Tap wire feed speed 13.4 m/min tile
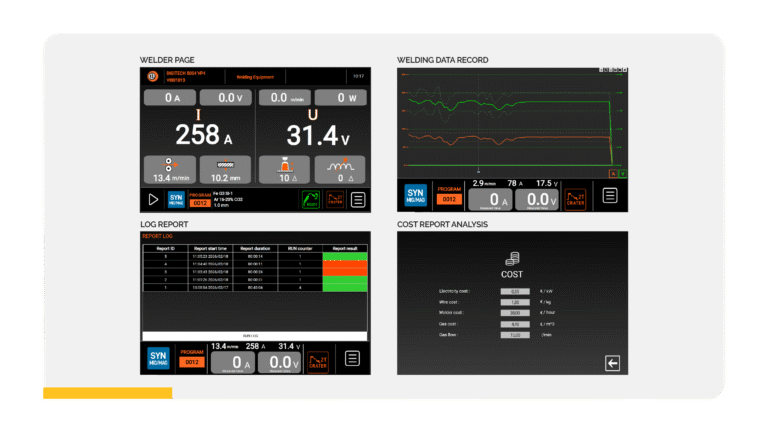This screenshot has width=768, height=432. click(168, 167)
